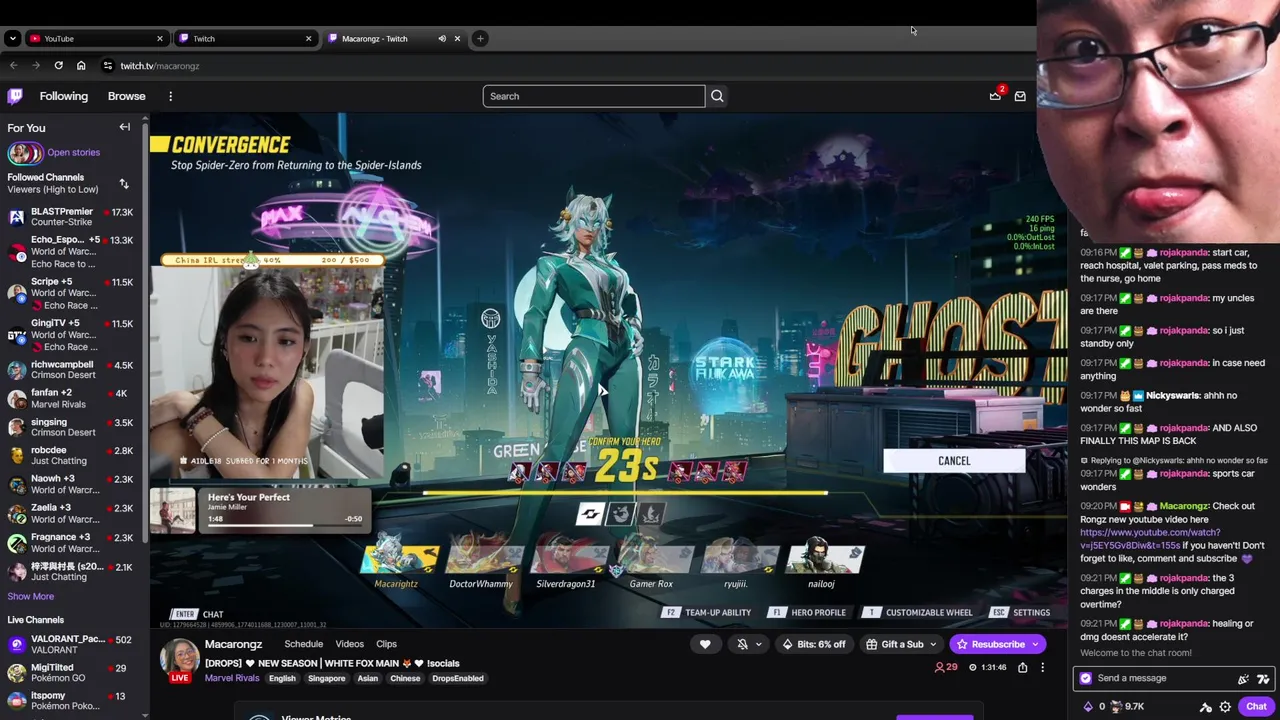Click the channel points icon showing 9.7K
This screenshot has height=720, width=1280.
[1117, 706]
